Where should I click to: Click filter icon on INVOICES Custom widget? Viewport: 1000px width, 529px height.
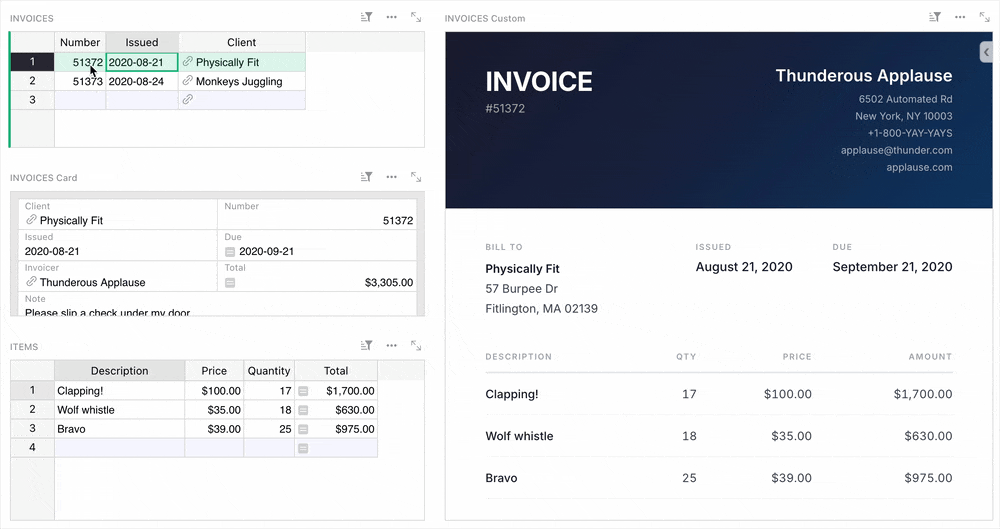pos(935,18)
